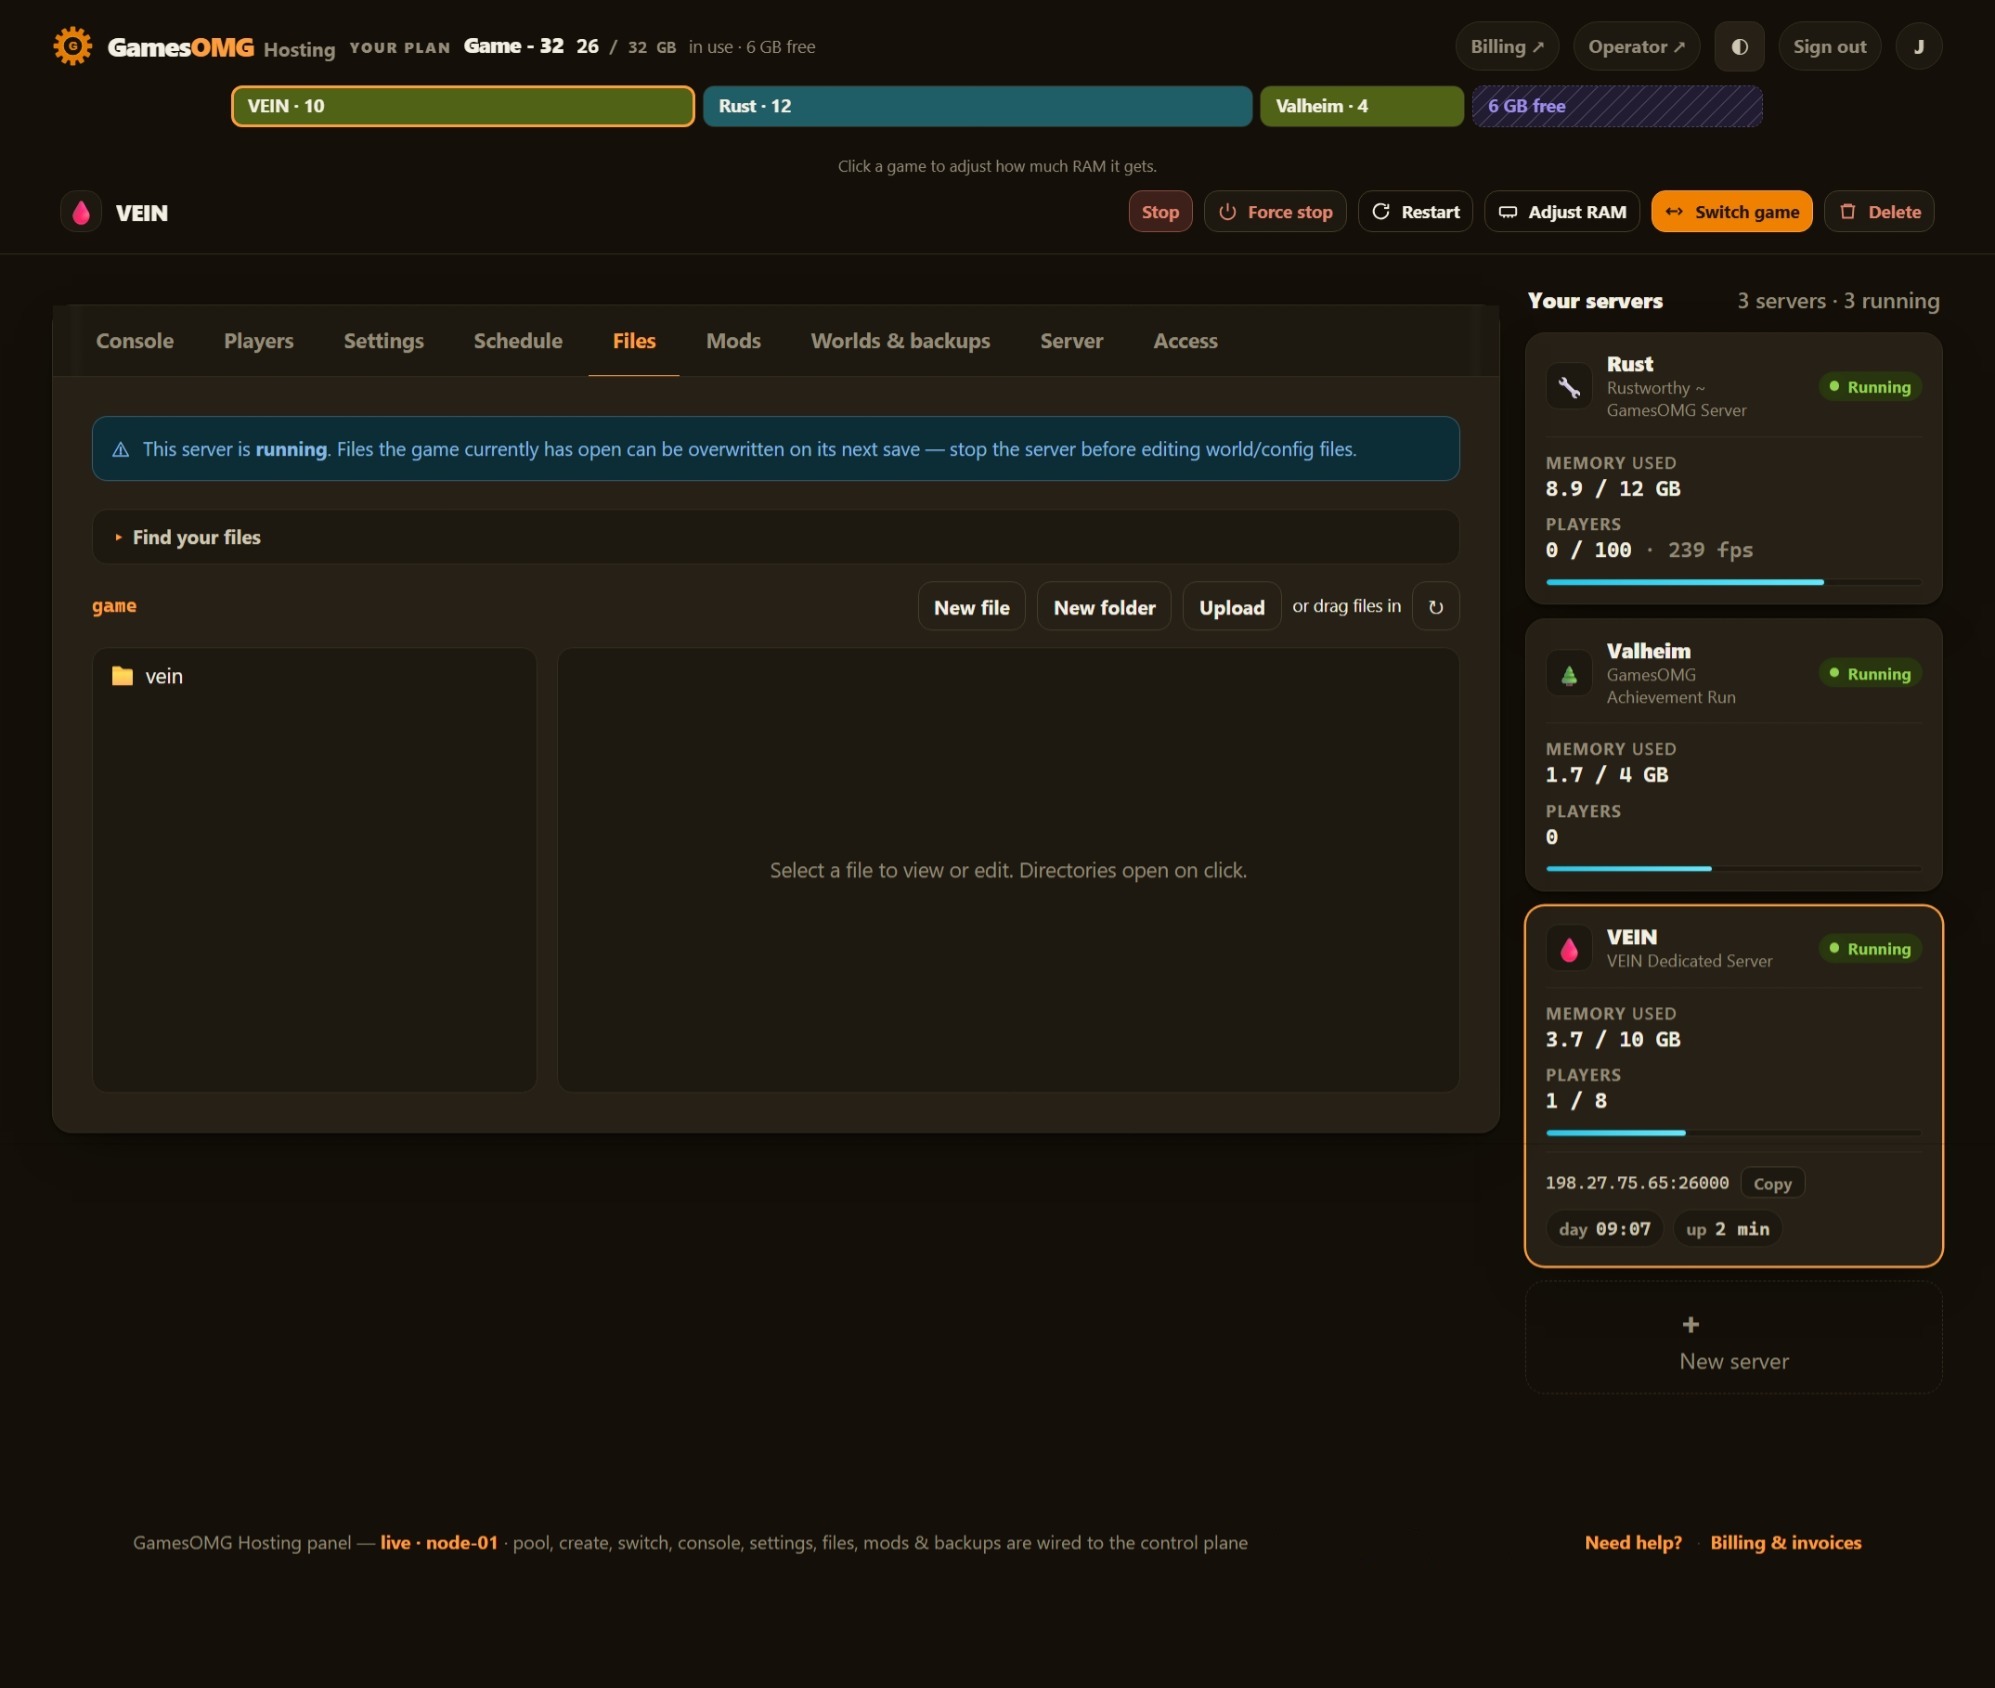Sign out of the panel

1829,47
